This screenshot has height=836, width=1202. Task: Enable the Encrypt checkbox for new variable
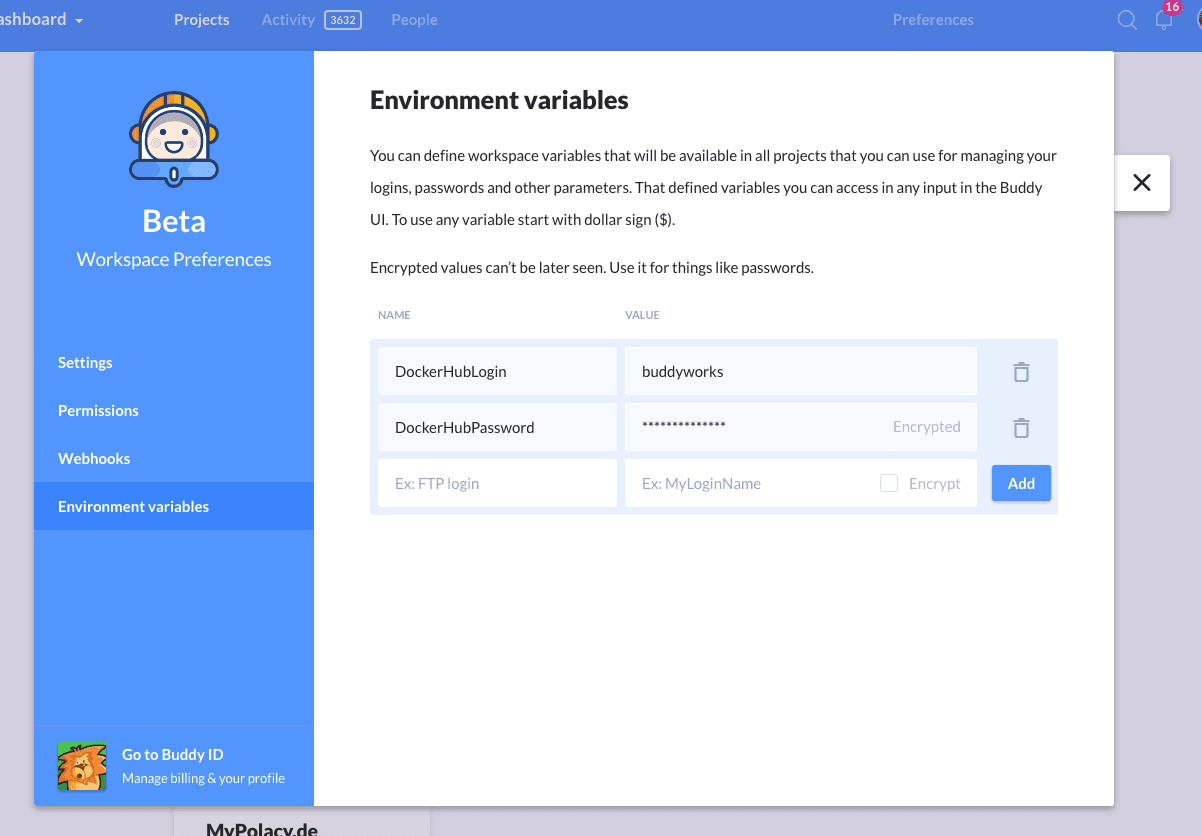tap(888, 484)
